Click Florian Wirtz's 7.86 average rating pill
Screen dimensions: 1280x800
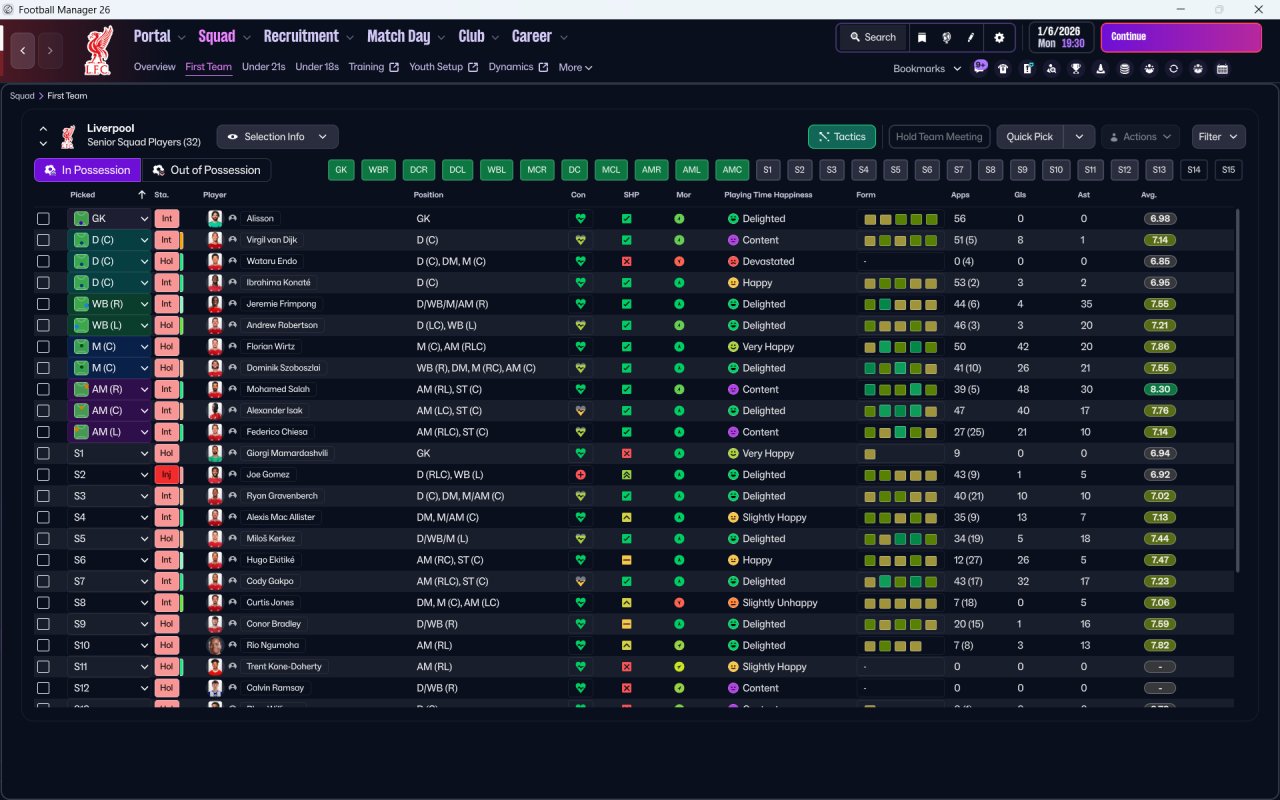point(1160,347)
